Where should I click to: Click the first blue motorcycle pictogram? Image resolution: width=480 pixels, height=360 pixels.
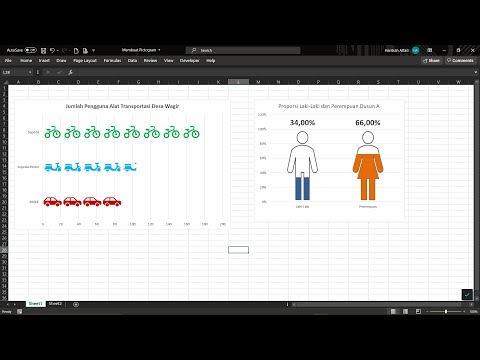click(x=53, y=167)
